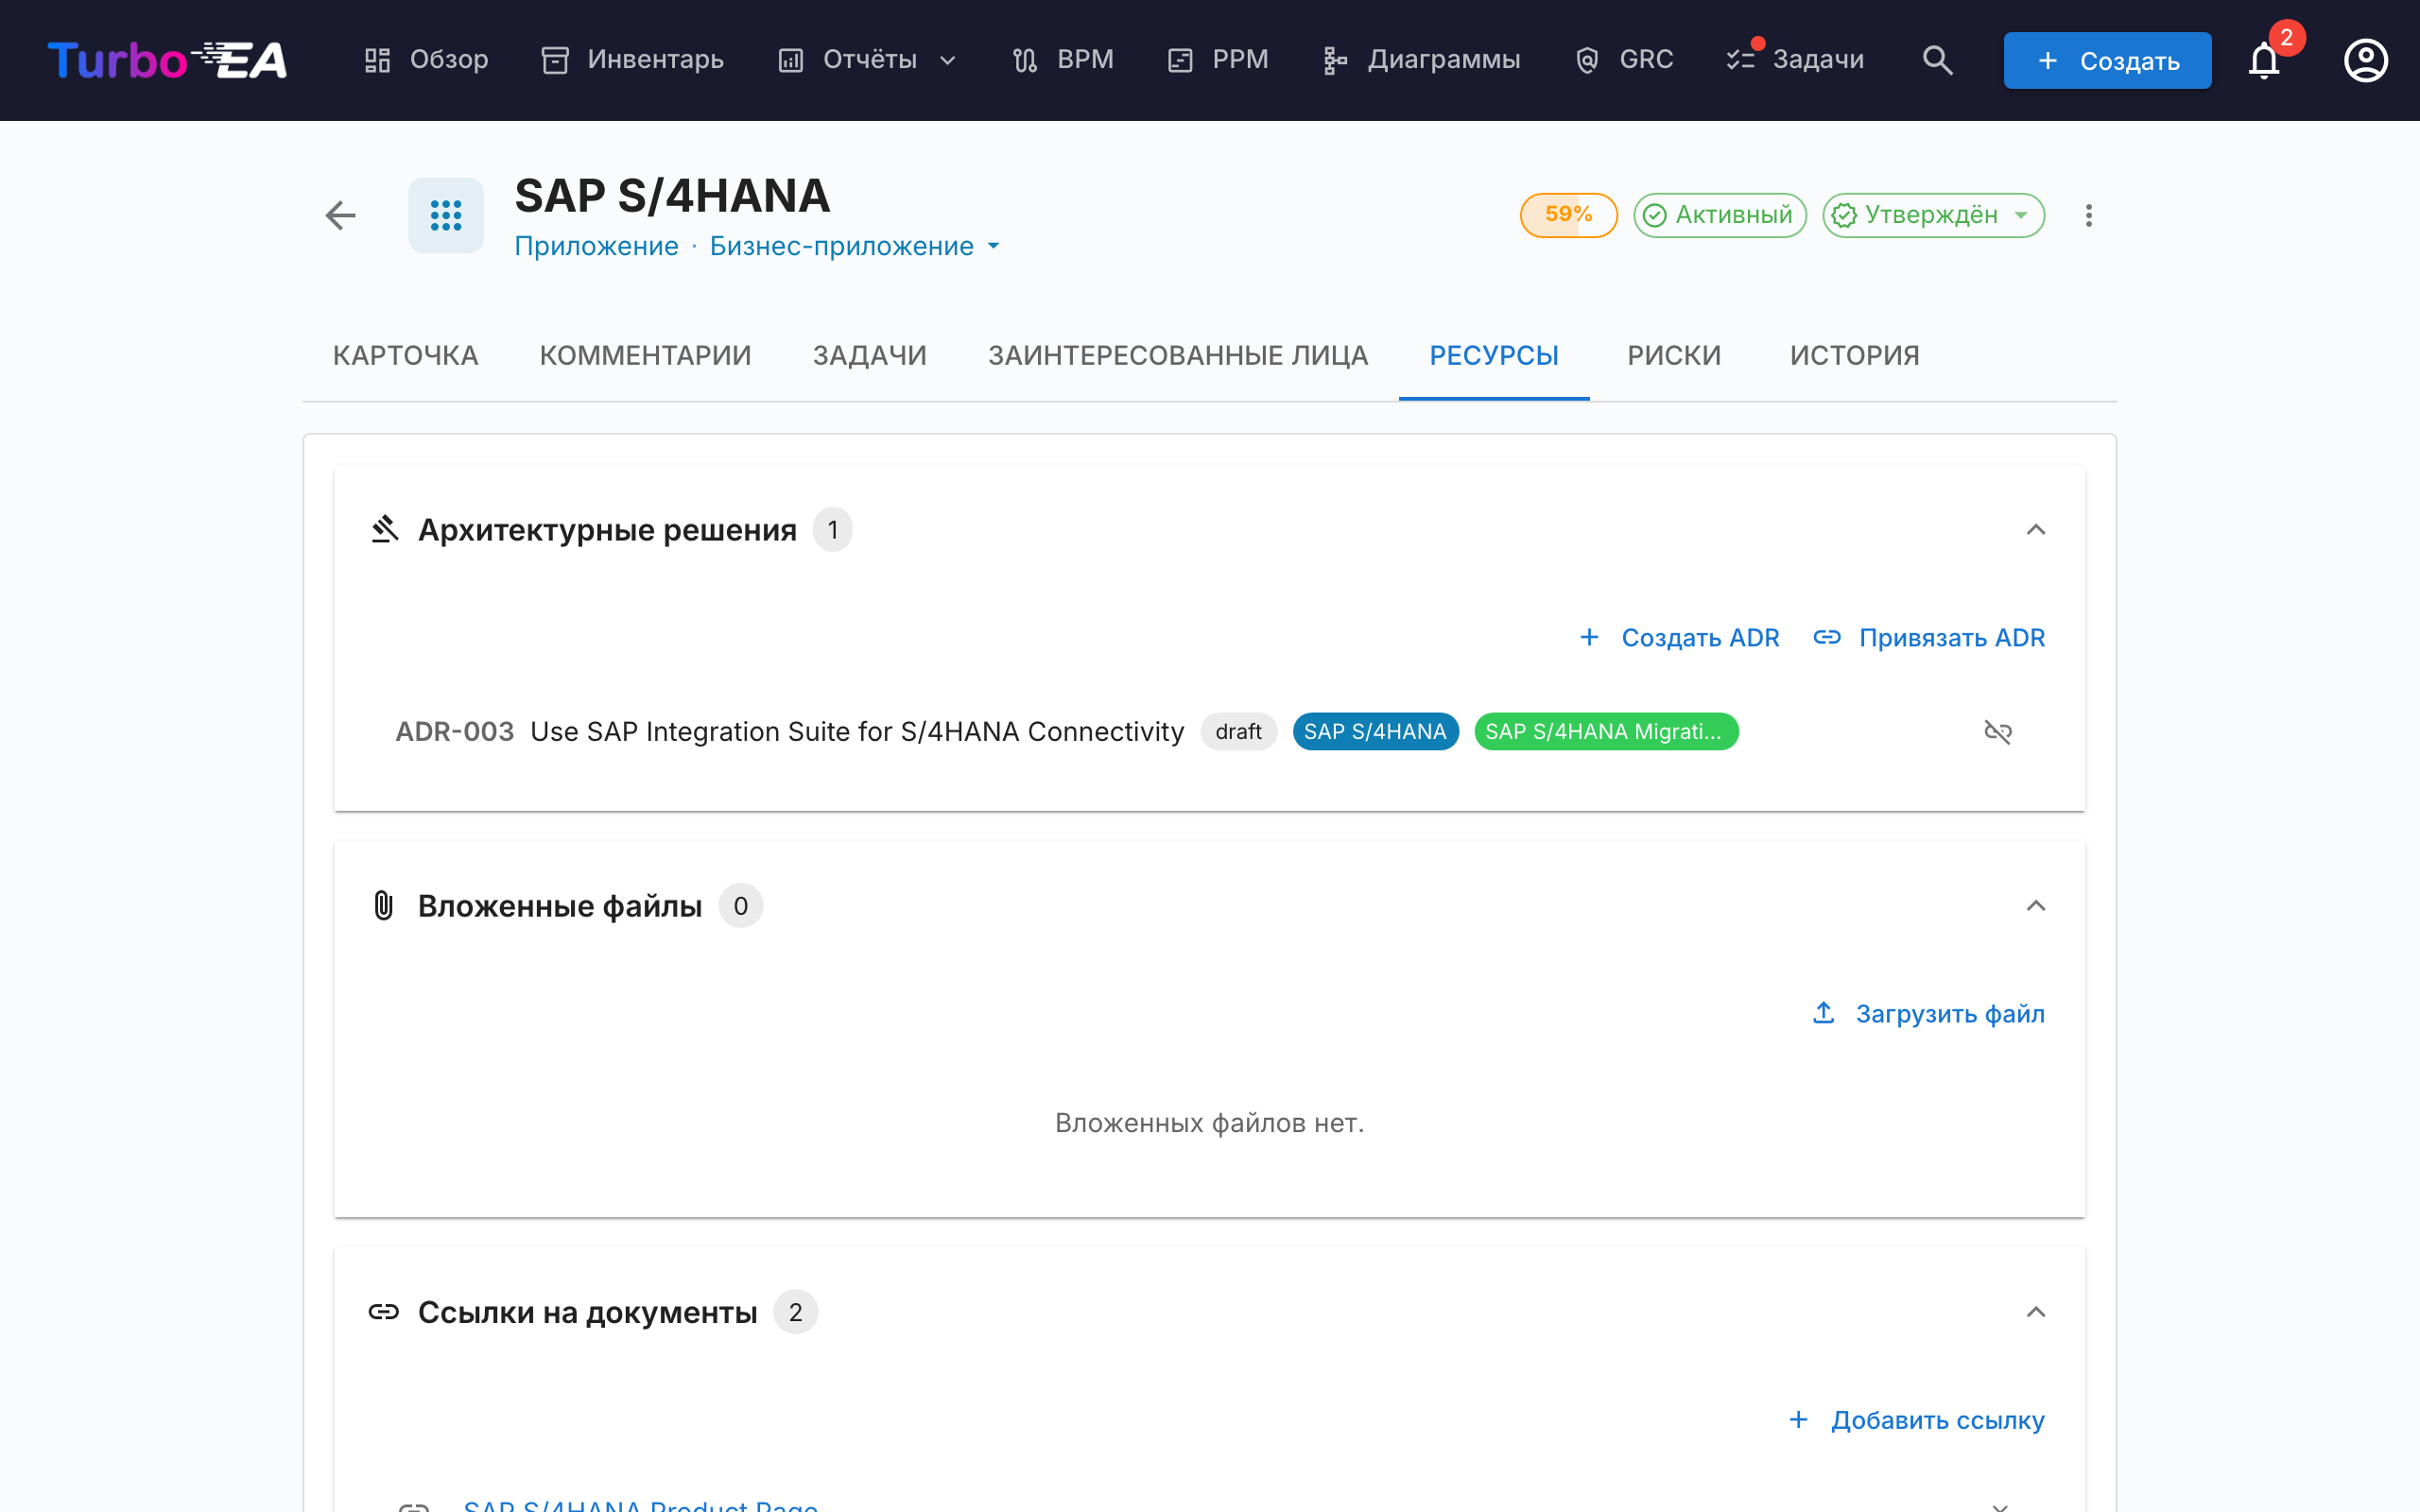Screen dimensions: 2420x1512
Task: Click the blue SAP S/4HANA chip
Action: coord(1375,732)
